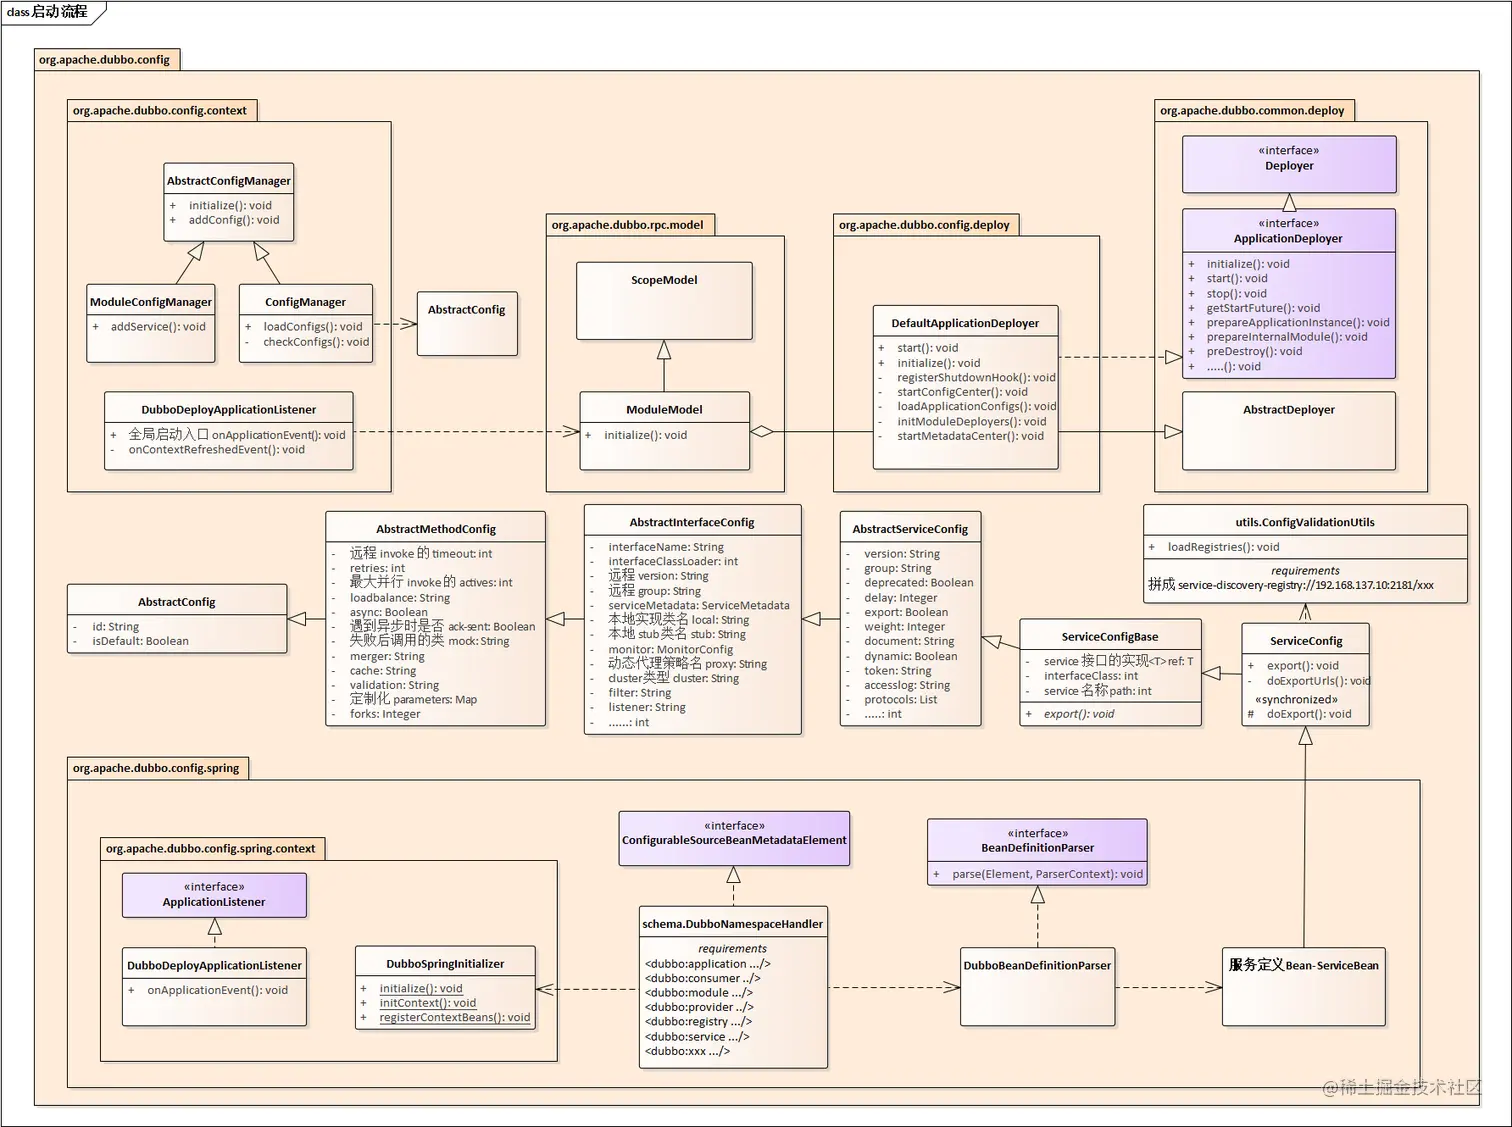Click the registerContextBeans(): void method
1512x1127 pixels.
[x=455, y=1018]
